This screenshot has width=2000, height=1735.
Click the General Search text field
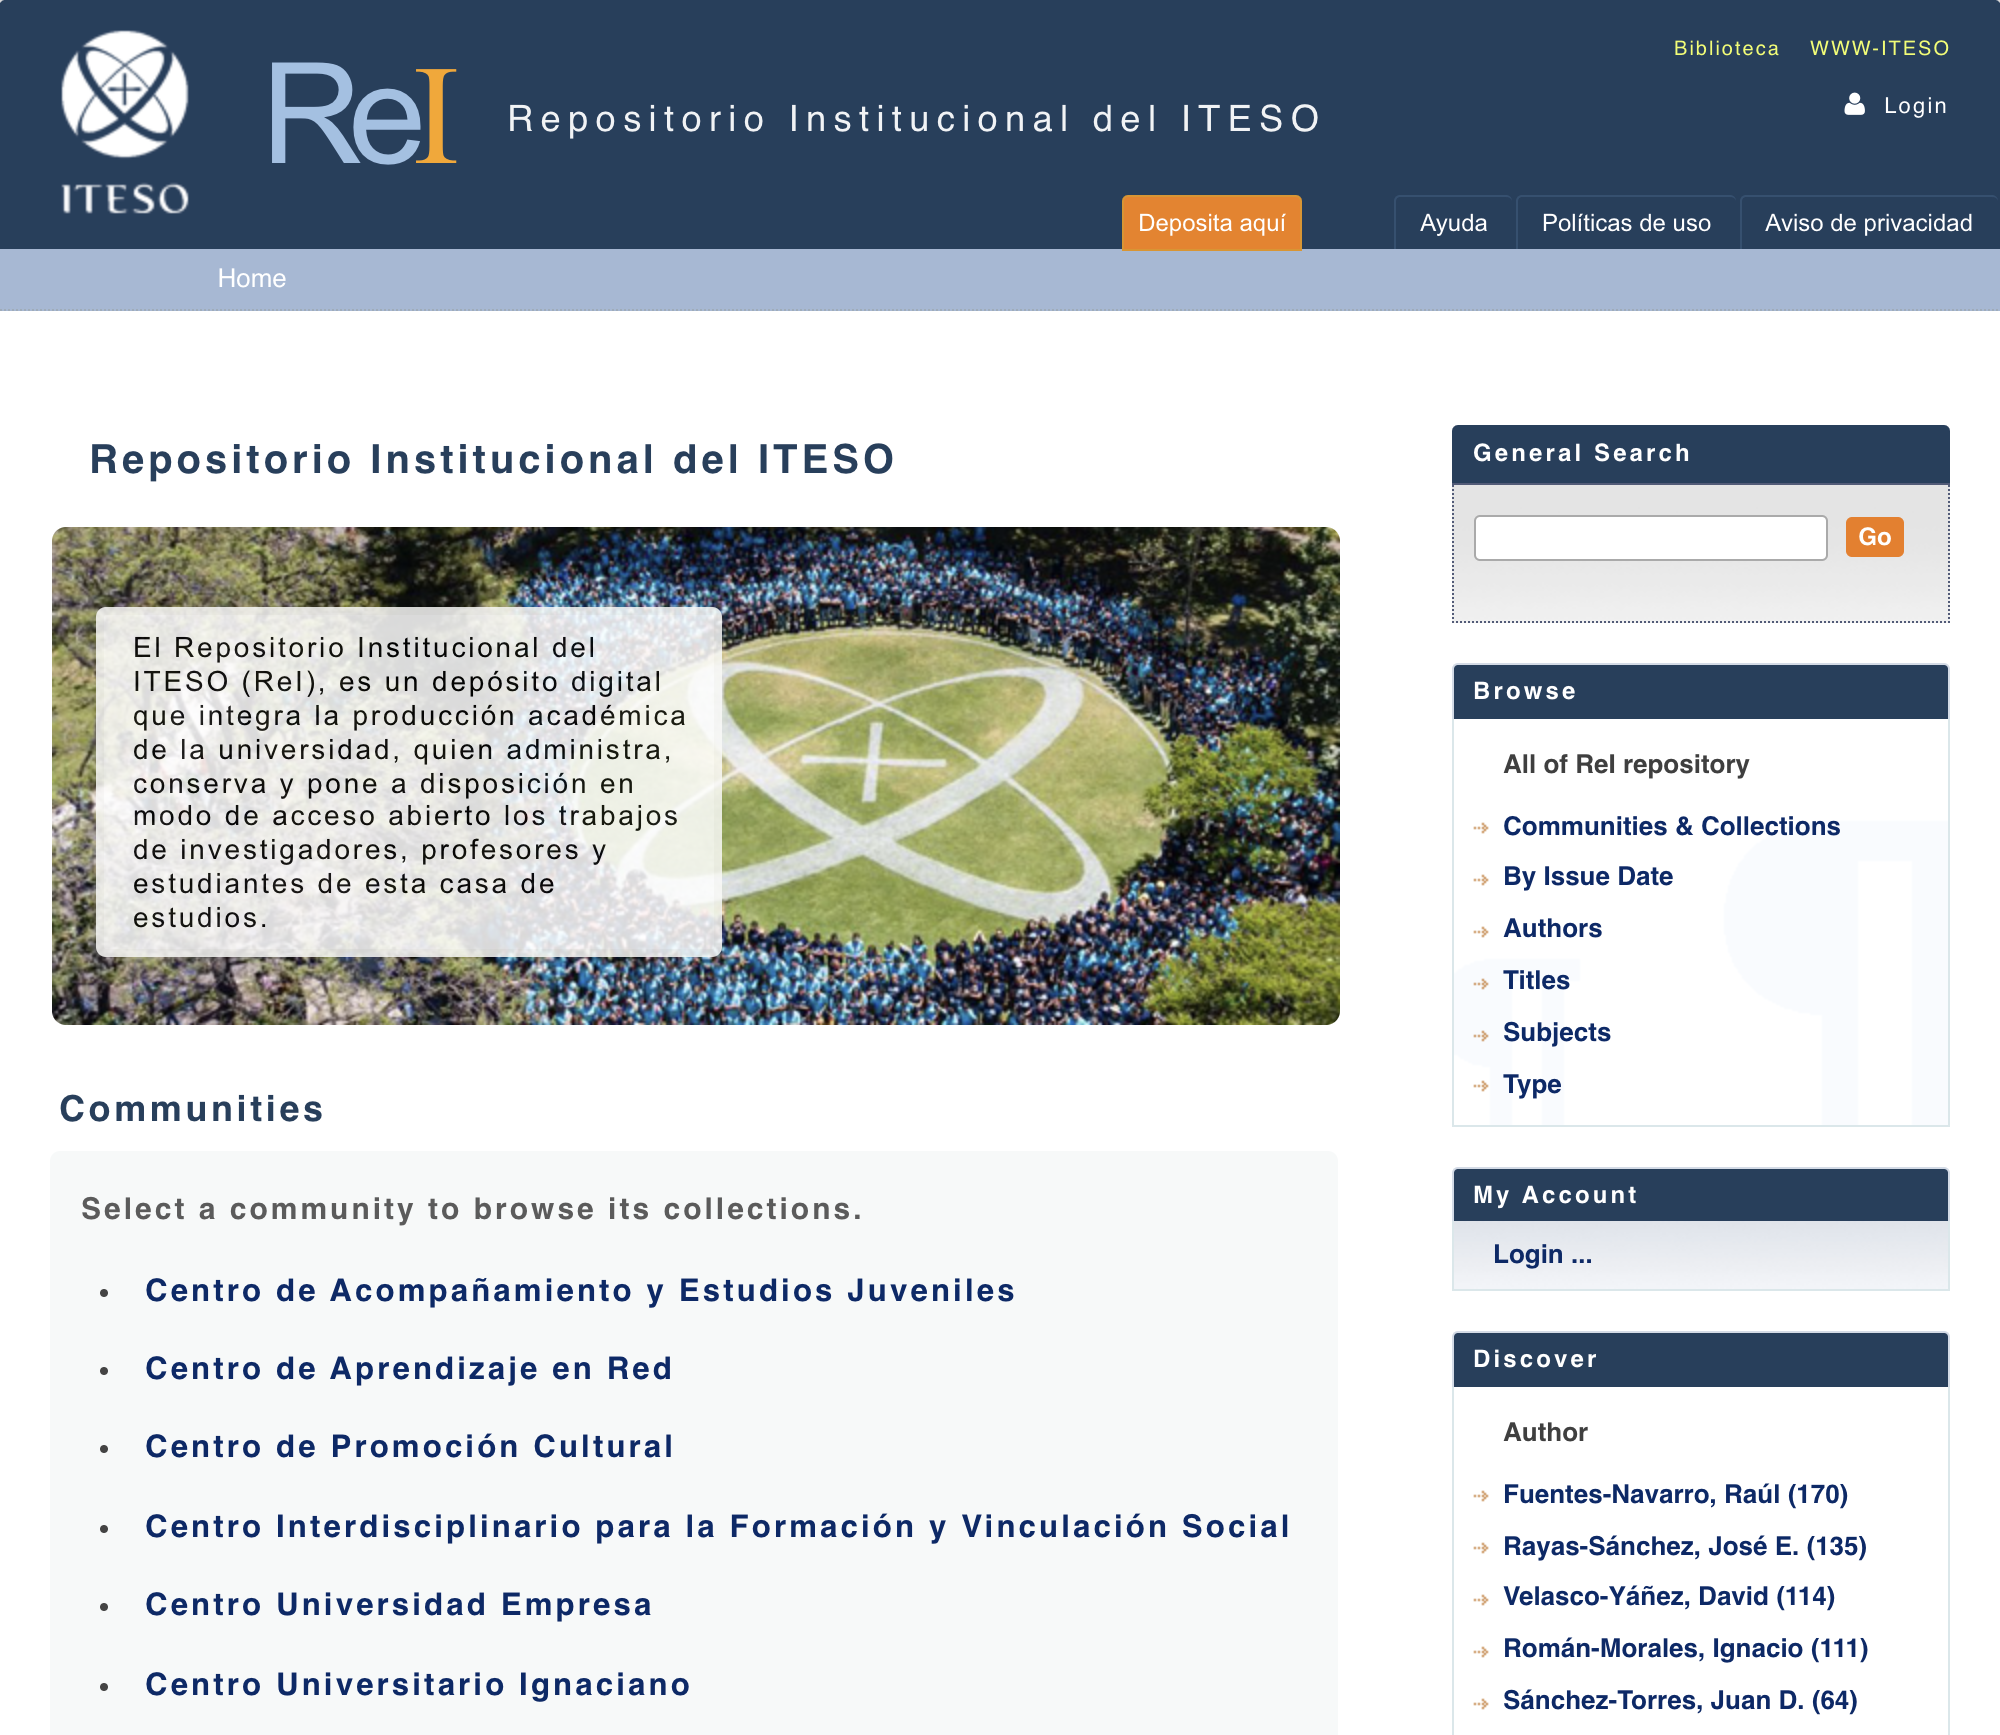point(1650,538)
